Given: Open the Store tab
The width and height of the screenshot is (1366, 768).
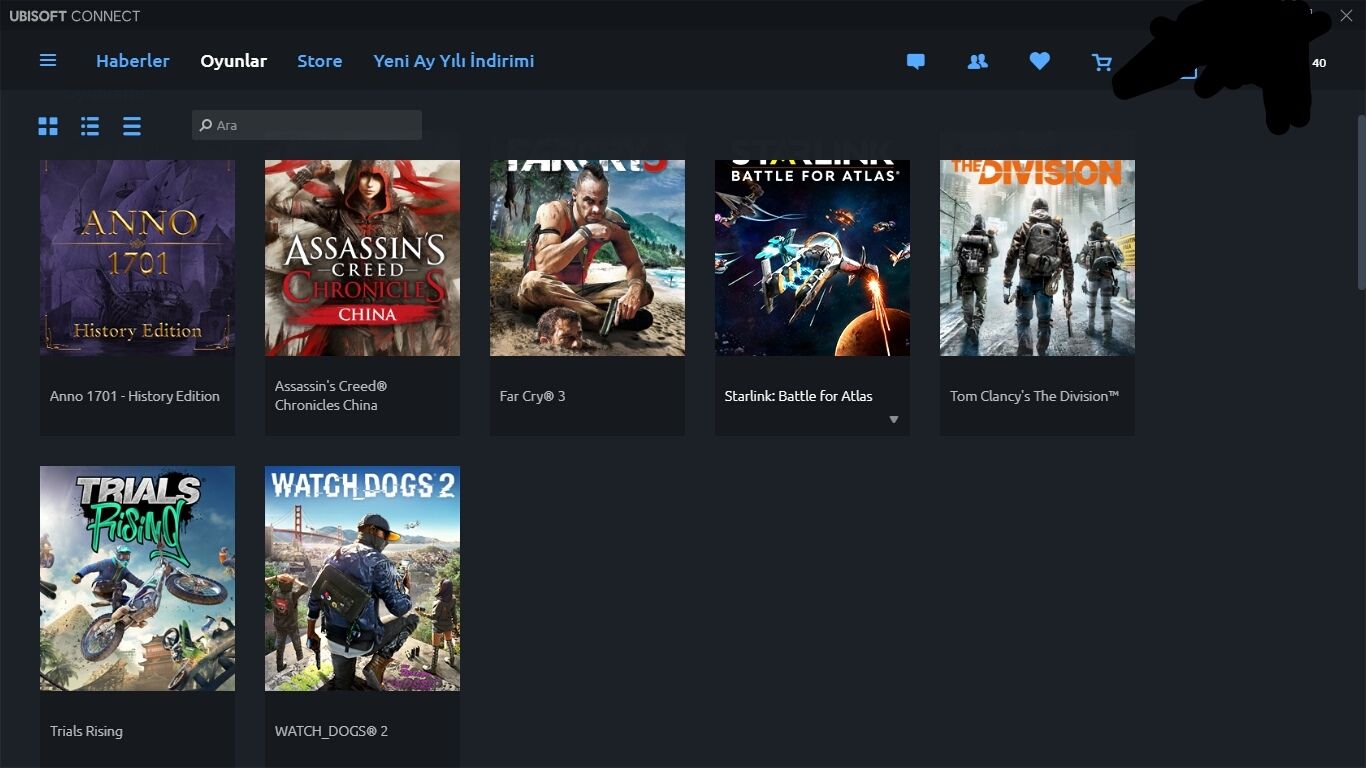Looking at the screenshot, I should point(320,61).
